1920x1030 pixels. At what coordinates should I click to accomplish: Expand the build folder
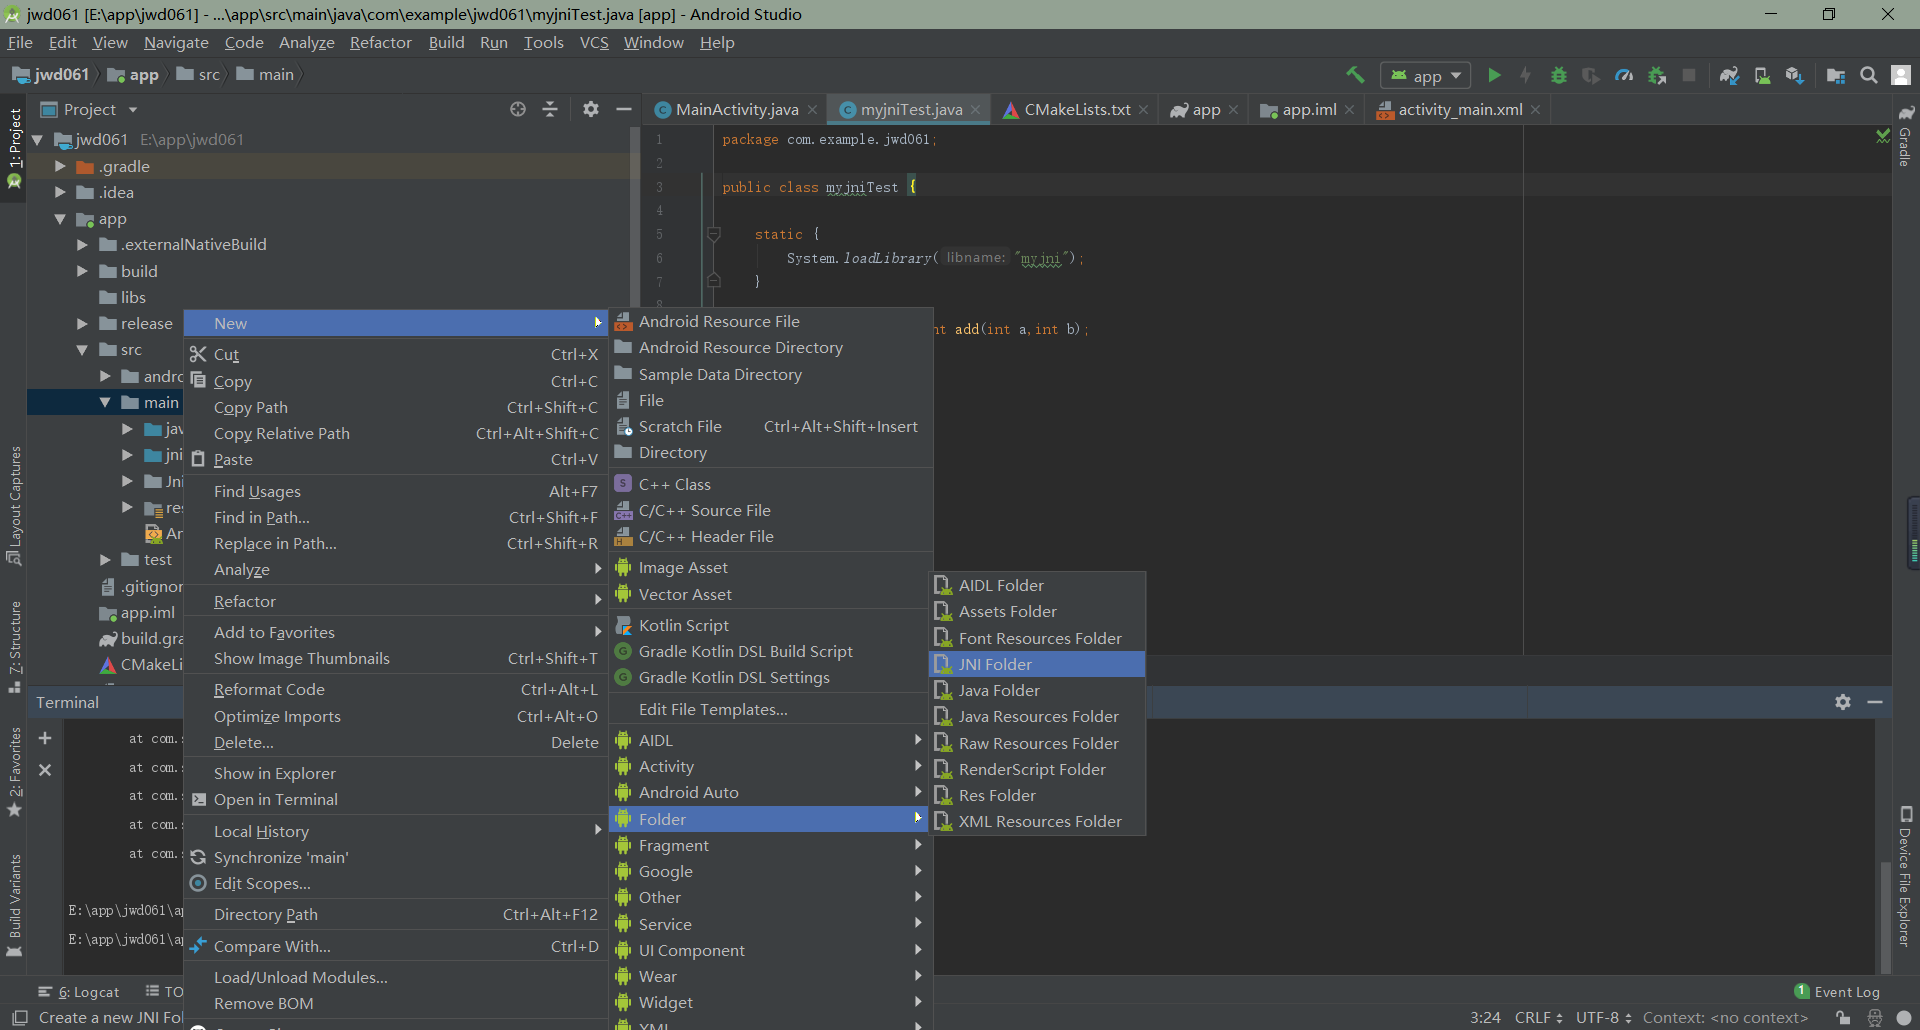pos(82,271)
